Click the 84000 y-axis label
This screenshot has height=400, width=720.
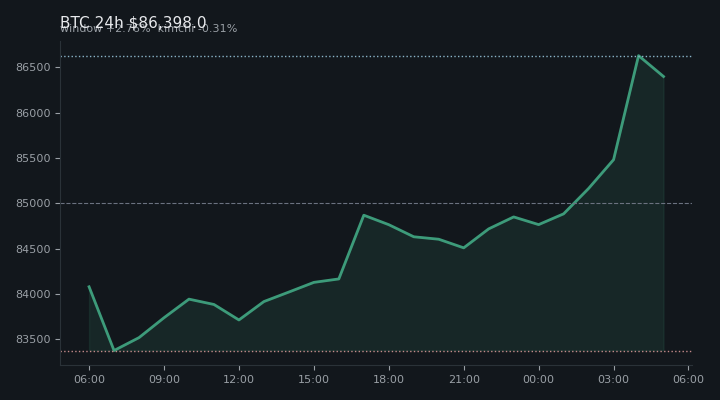(33, 294)
